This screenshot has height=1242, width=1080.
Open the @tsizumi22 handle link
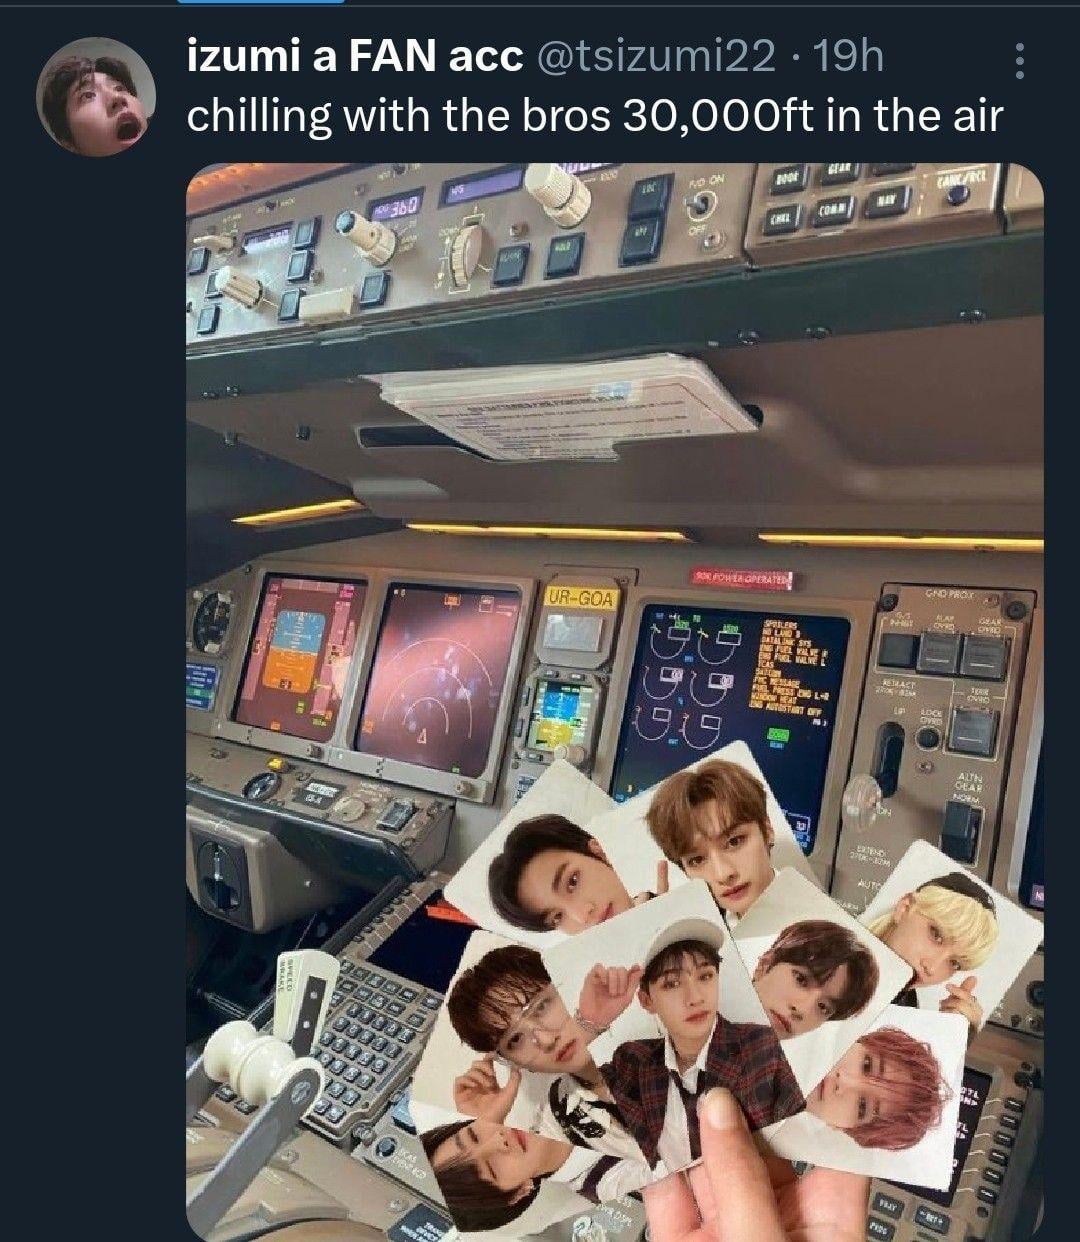(657, 57)
